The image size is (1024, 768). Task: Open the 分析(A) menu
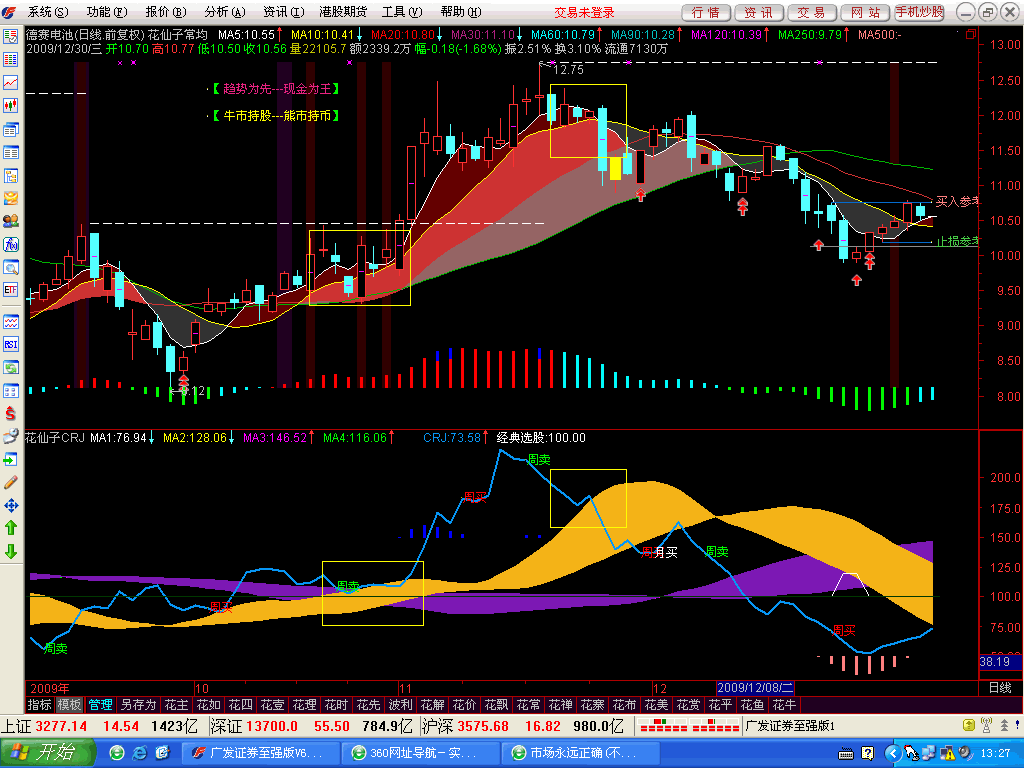(x=225, y=12)
